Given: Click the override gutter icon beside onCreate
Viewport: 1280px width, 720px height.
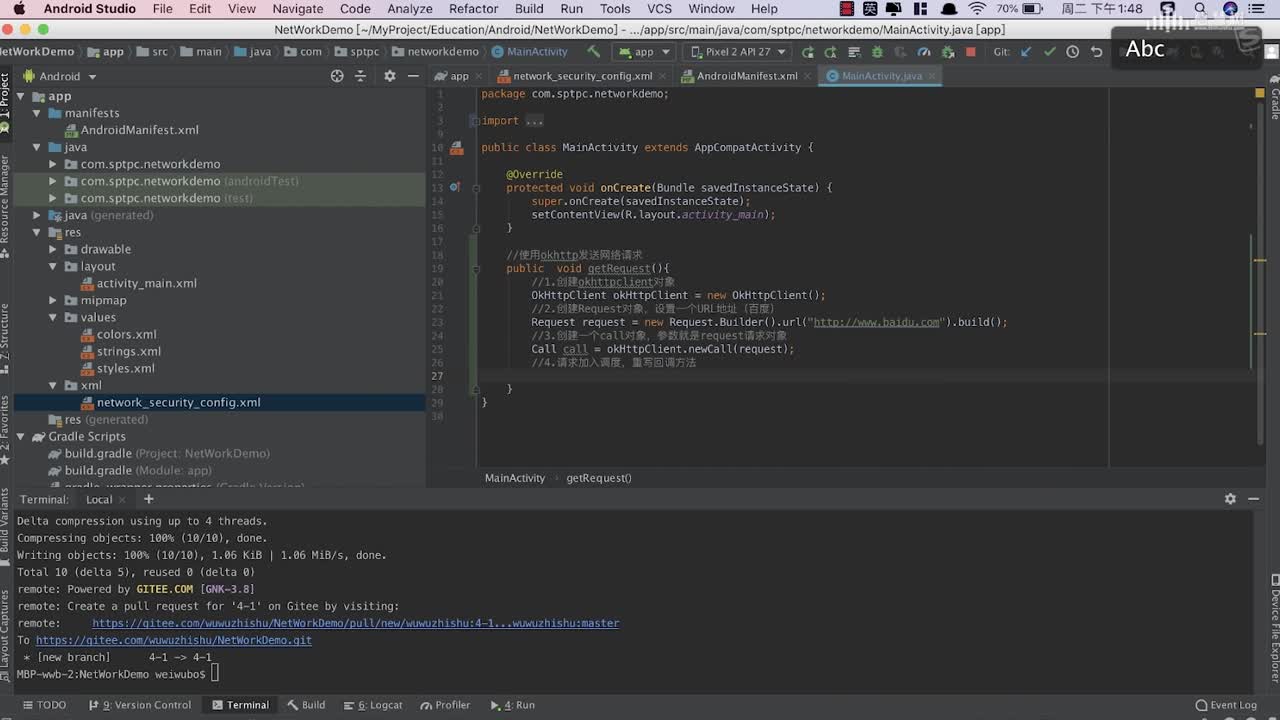Looking at the screenshot, I should pyautogui.click(x=455, y=187).
